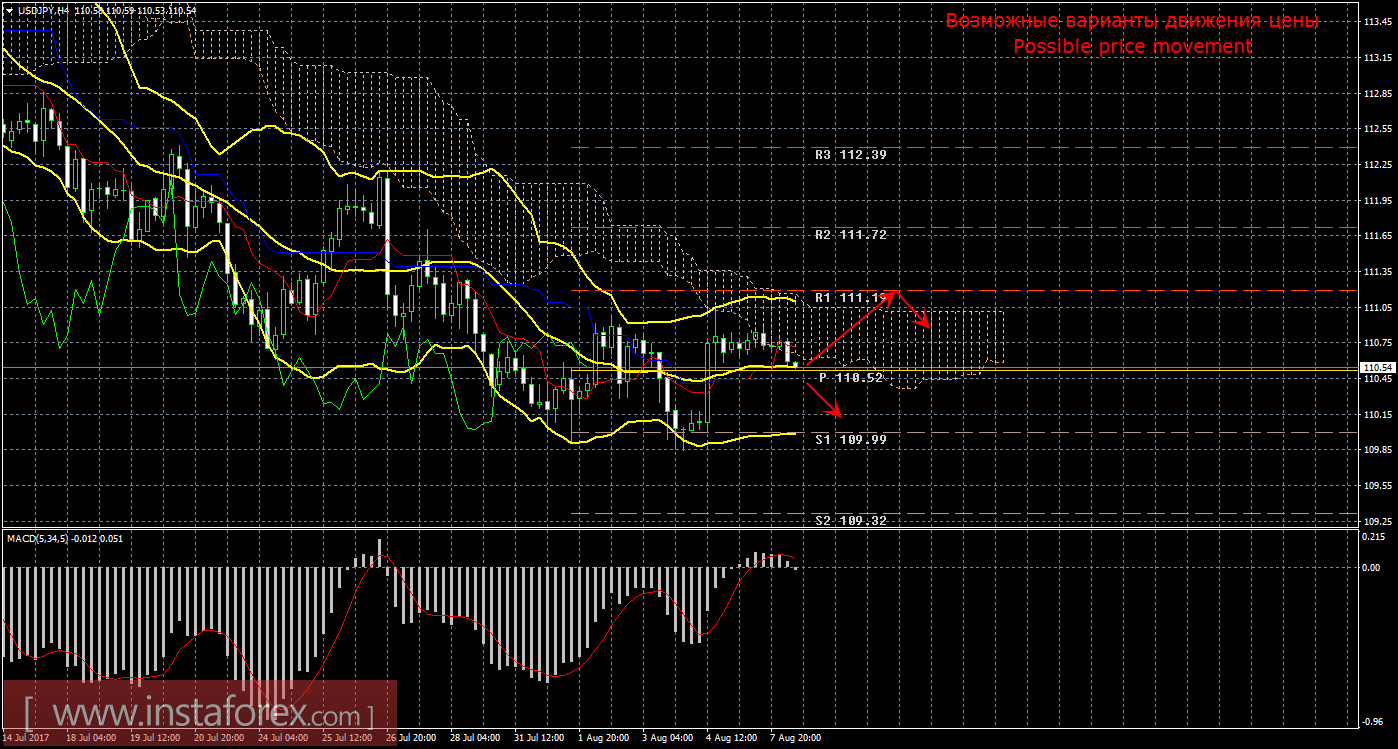Click the small triangle beside USDJPY,H4 title

tap(9, 10)
